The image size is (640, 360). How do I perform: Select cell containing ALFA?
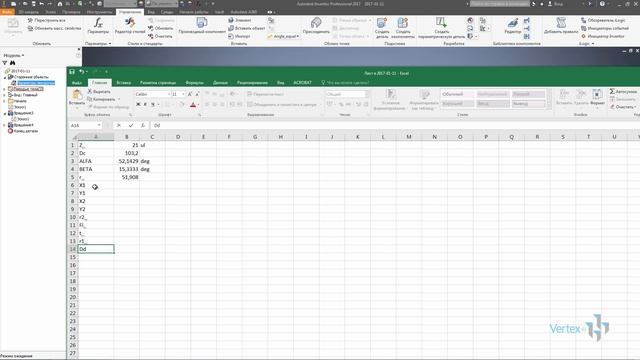(96, 161)
